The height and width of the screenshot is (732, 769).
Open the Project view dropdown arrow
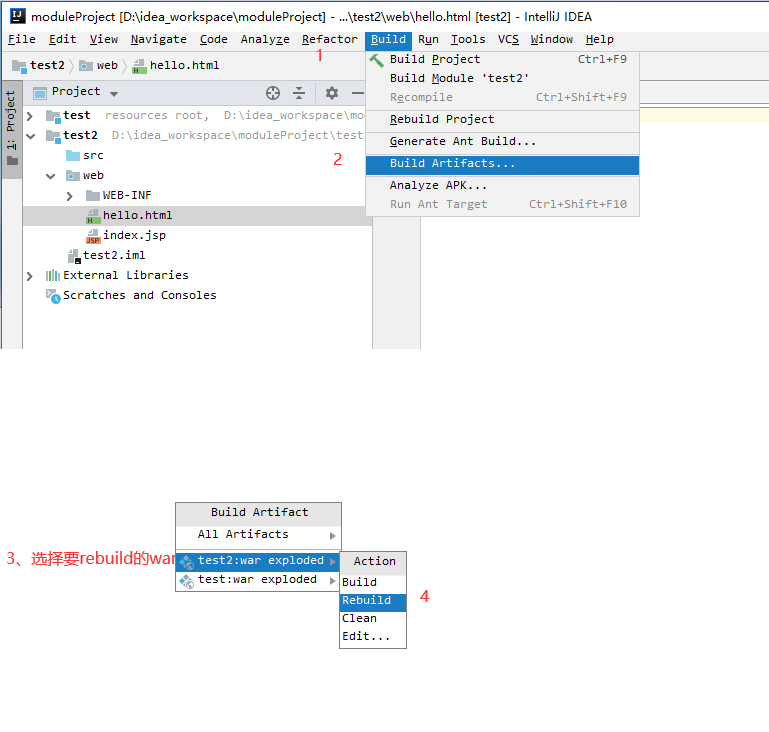coord(114,94)
